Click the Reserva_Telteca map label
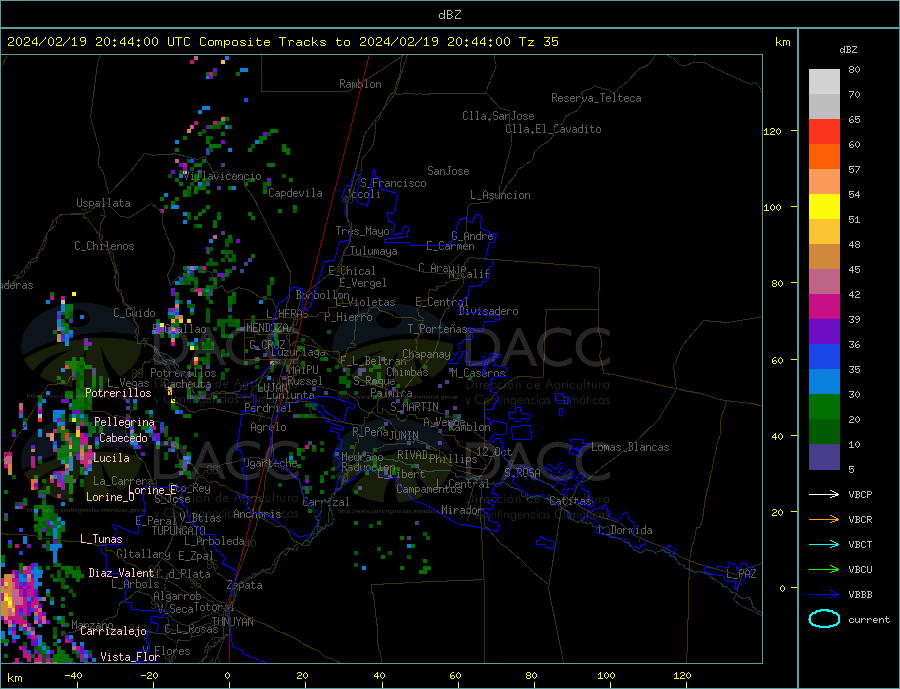 coord(596,98)
